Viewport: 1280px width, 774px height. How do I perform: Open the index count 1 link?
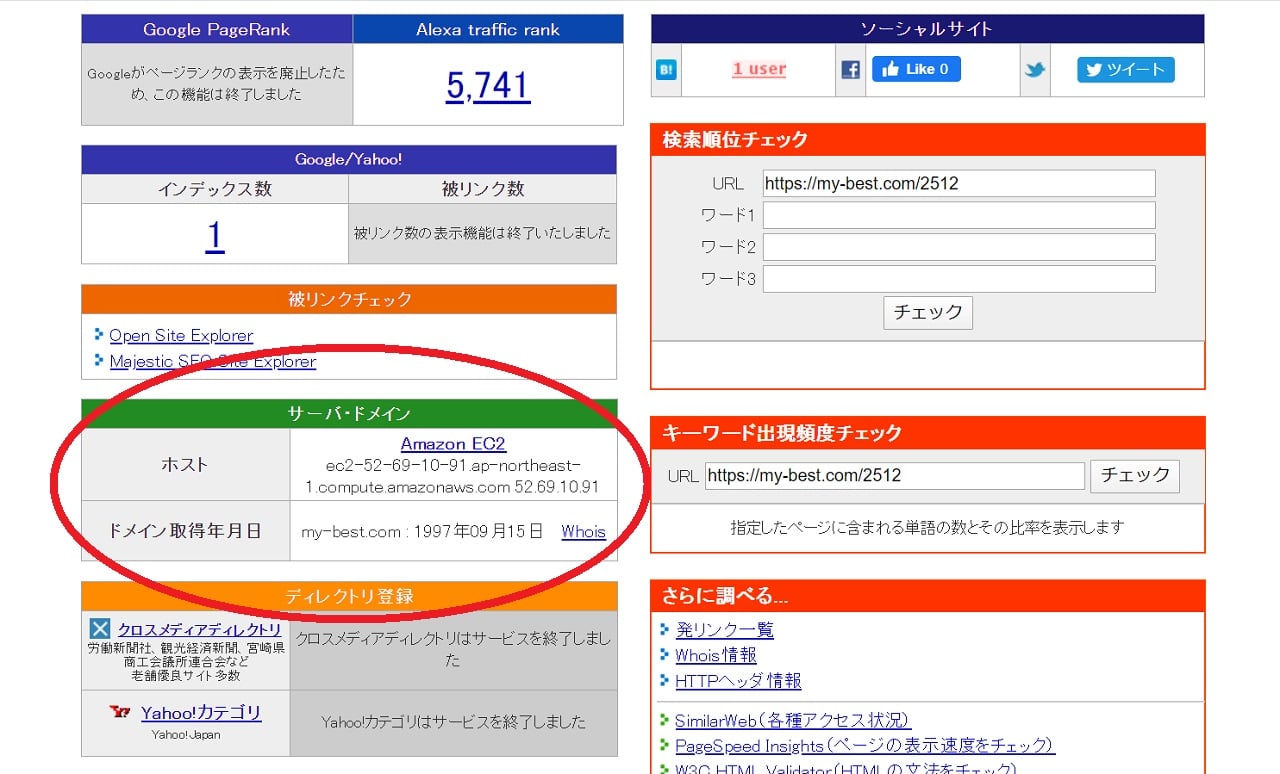click(215, 235)
